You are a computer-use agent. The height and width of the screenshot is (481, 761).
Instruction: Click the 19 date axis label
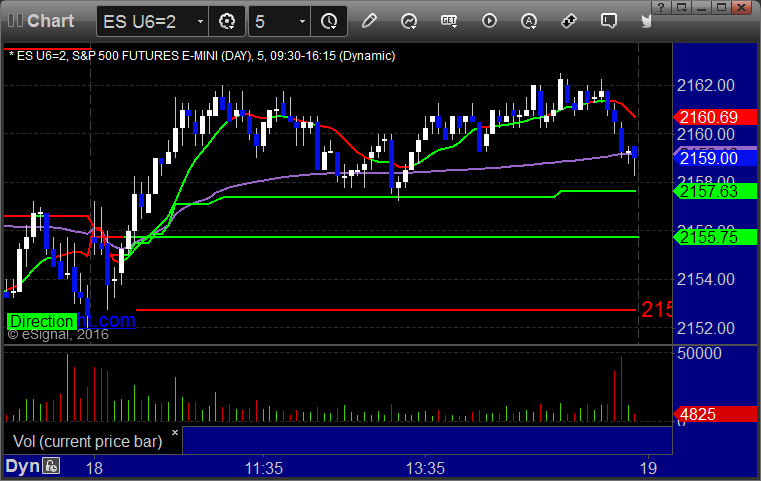tap(648, 468)
